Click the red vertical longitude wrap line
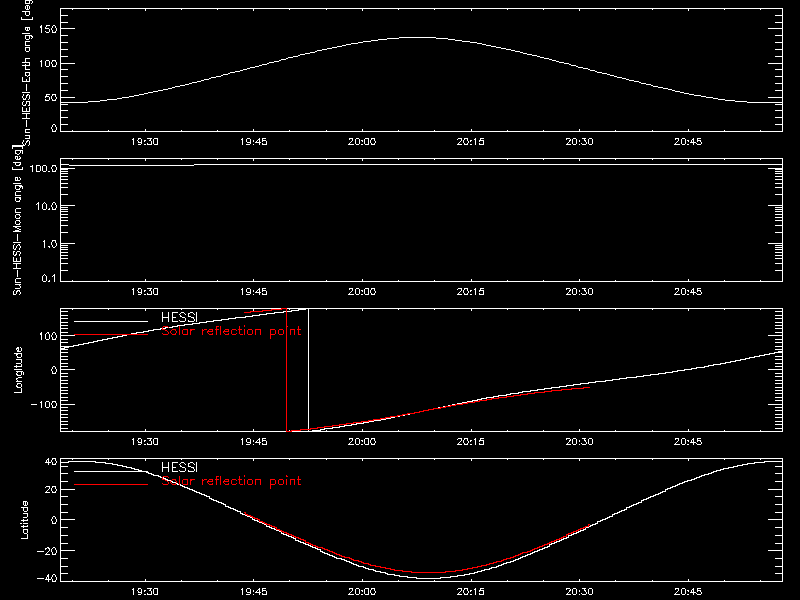The width and height of the screenshot is (800, 600). pyautogui.click(x=287, y=370)
